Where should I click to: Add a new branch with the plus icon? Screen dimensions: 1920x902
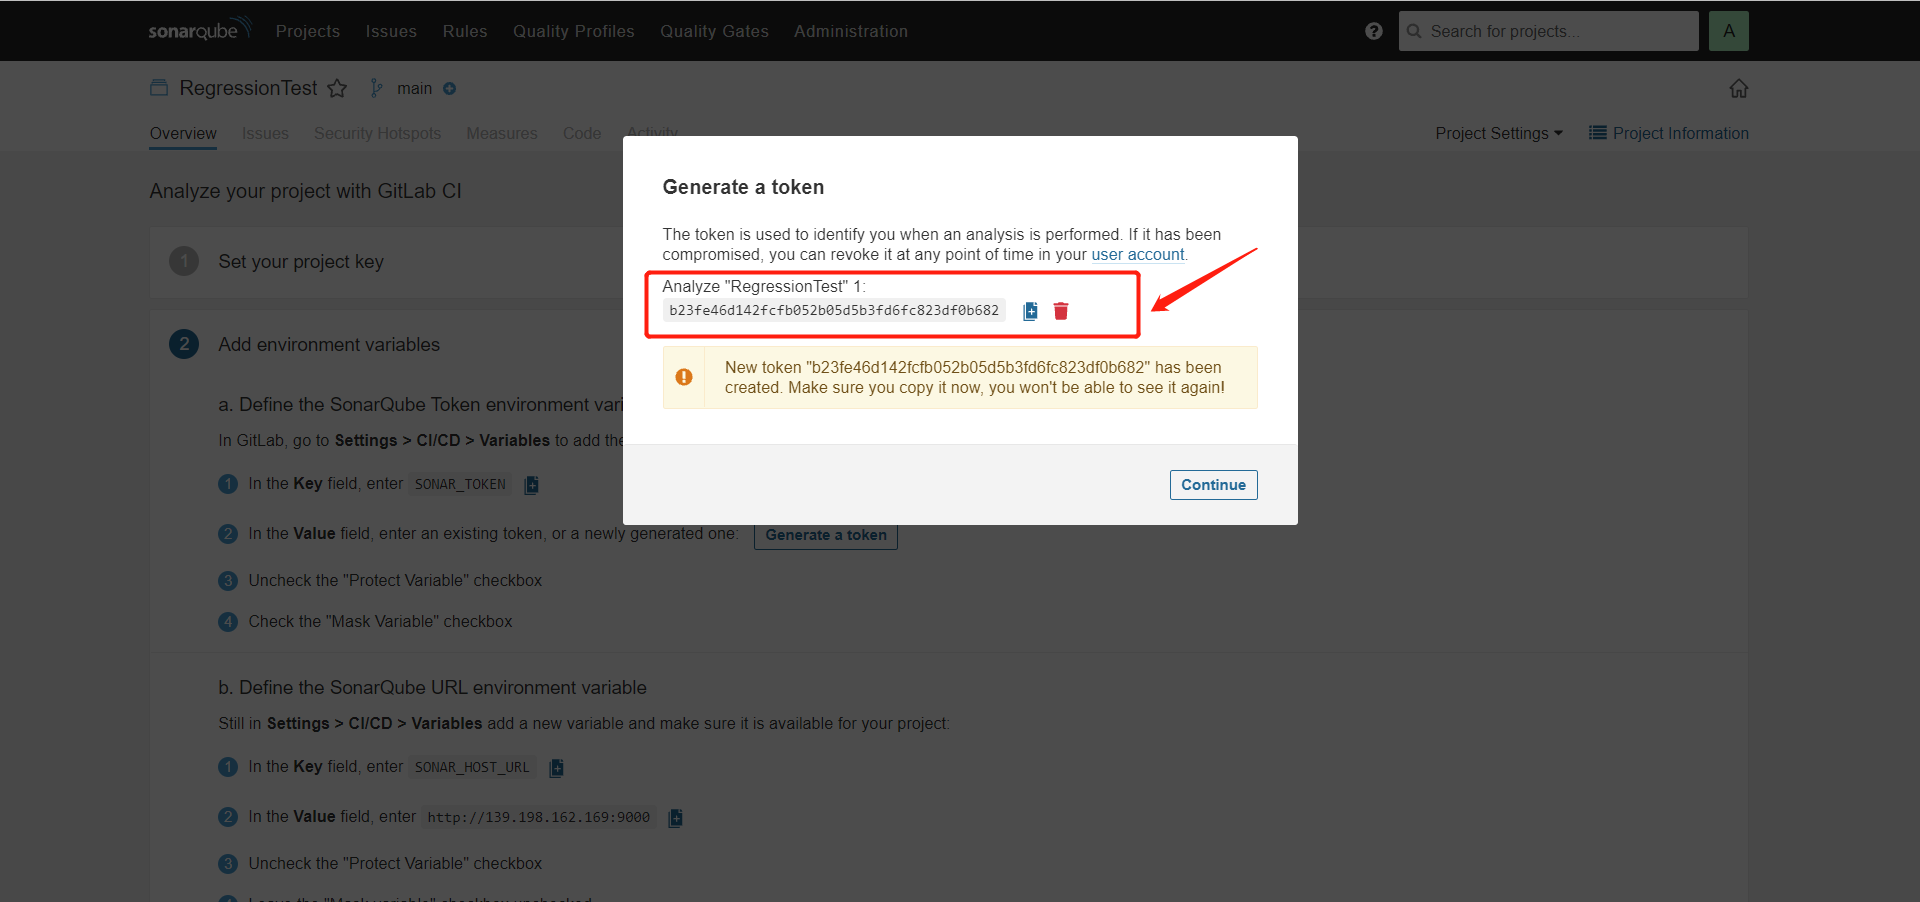tap(450, 88)
